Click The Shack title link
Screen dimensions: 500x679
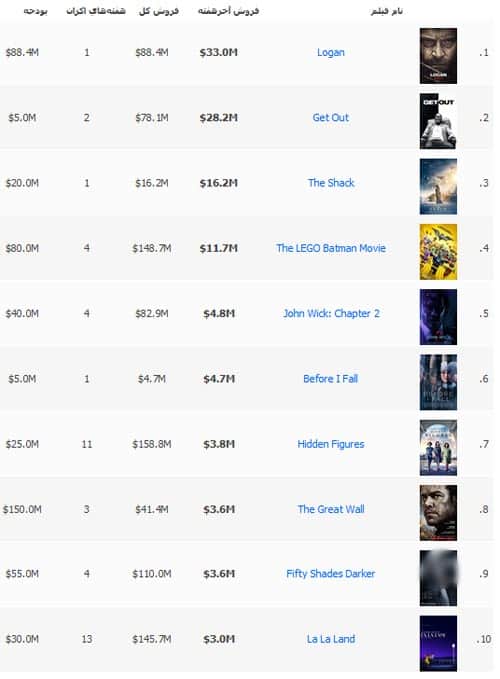coord(331,183)
